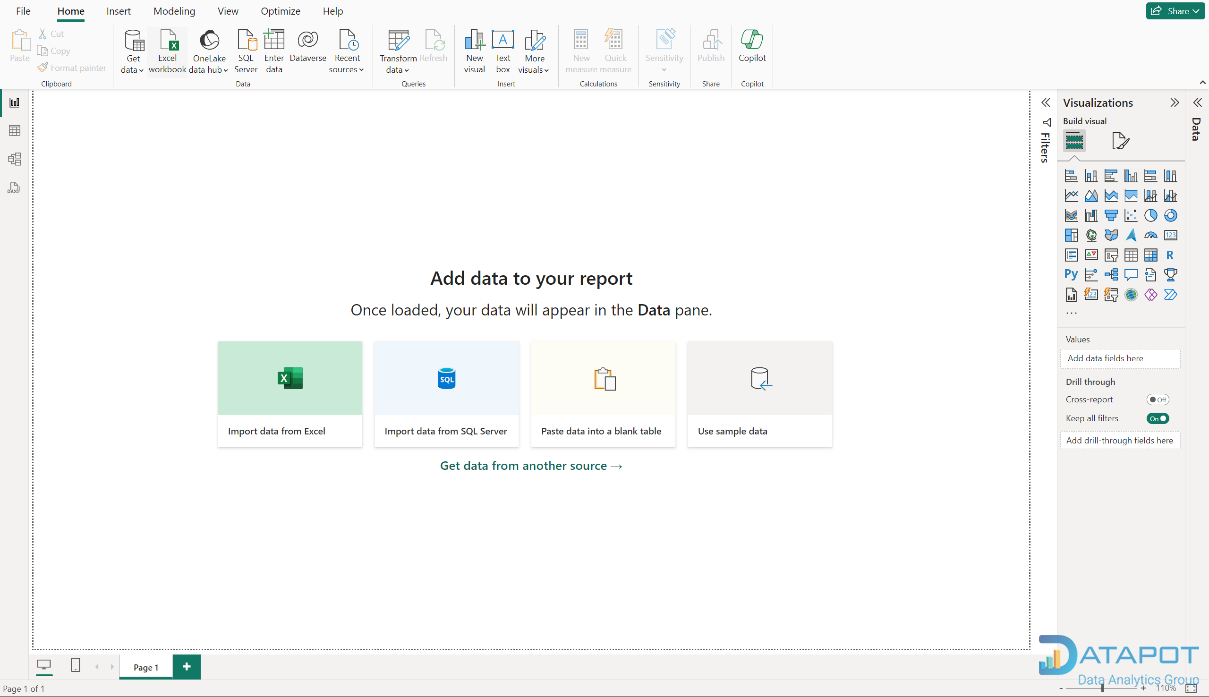The width and height of the screenshot is (1209, 697).
Task: Expand the collapsed Data pane
Action: click(x=1196, y=102)
